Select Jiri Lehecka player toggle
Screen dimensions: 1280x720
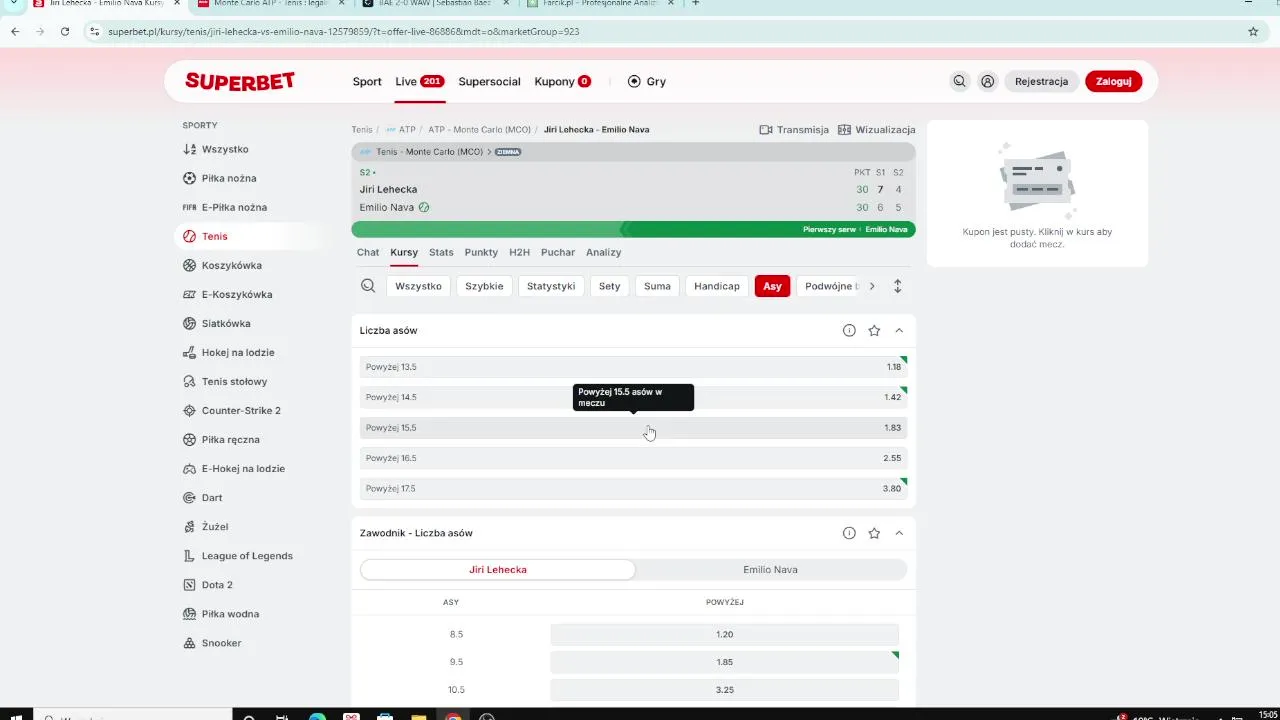(x=498, y=569)
